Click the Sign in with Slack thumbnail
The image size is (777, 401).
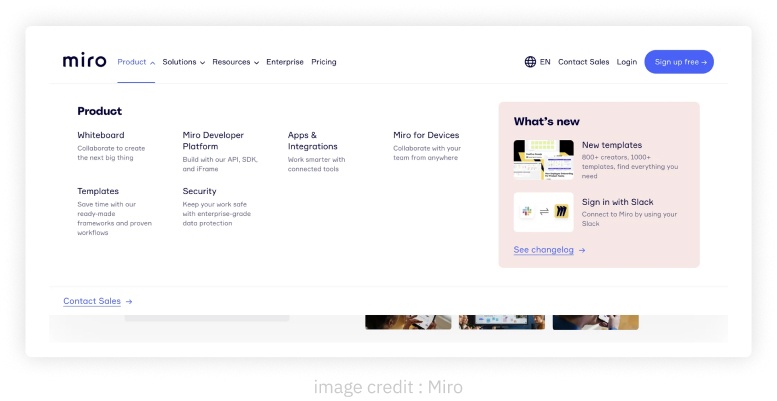point(544,212)
